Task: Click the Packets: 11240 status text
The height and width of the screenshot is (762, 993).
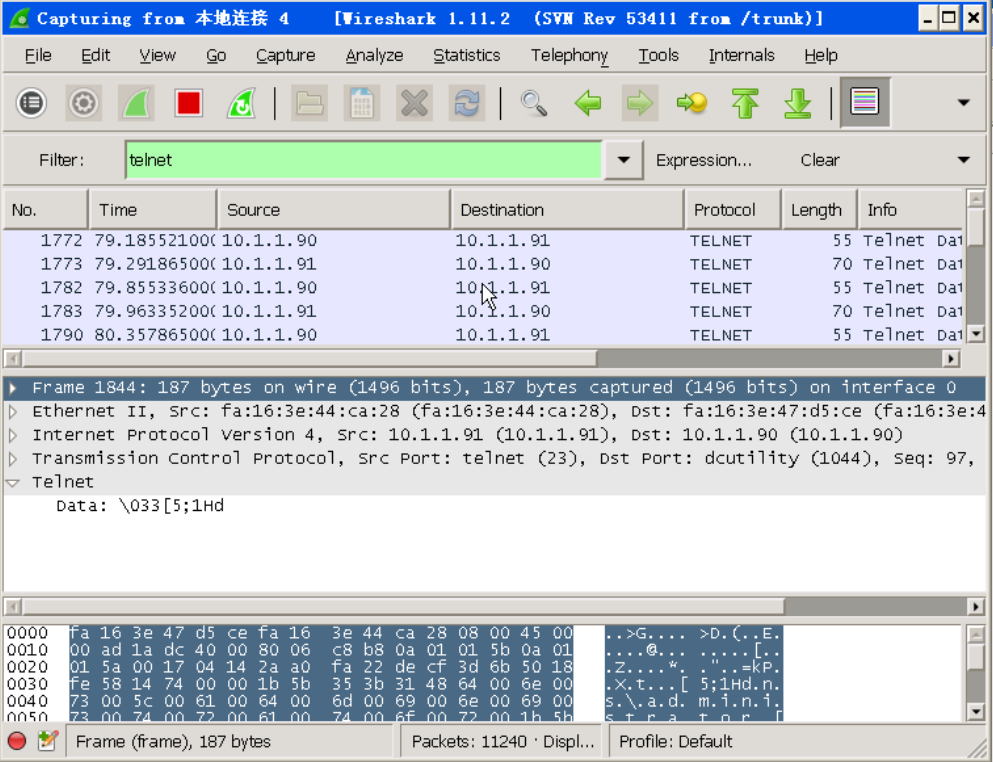Action: click(x=502, y=741)
